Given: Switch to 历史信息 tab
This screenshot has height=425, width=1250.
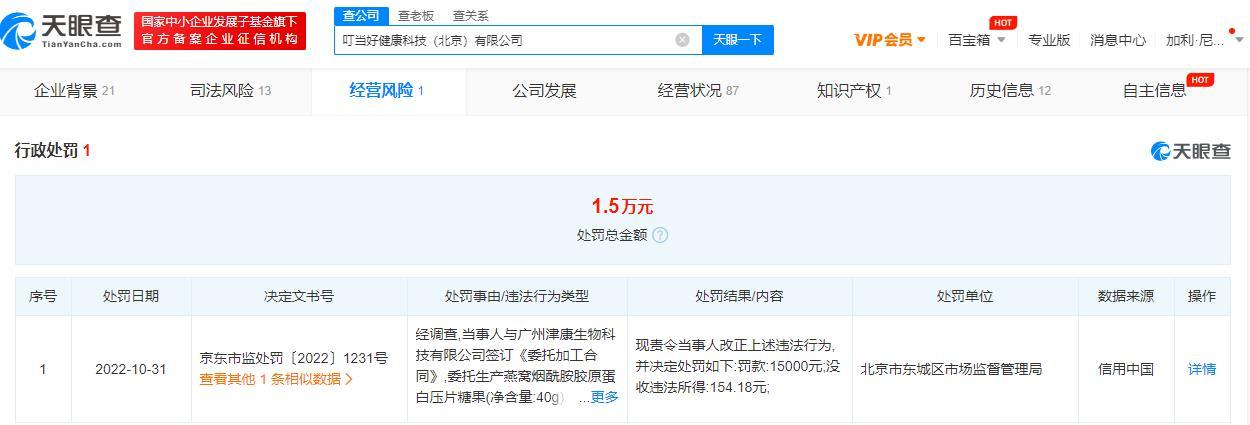Looking at the screenshot, I should tap(1010, 91).
